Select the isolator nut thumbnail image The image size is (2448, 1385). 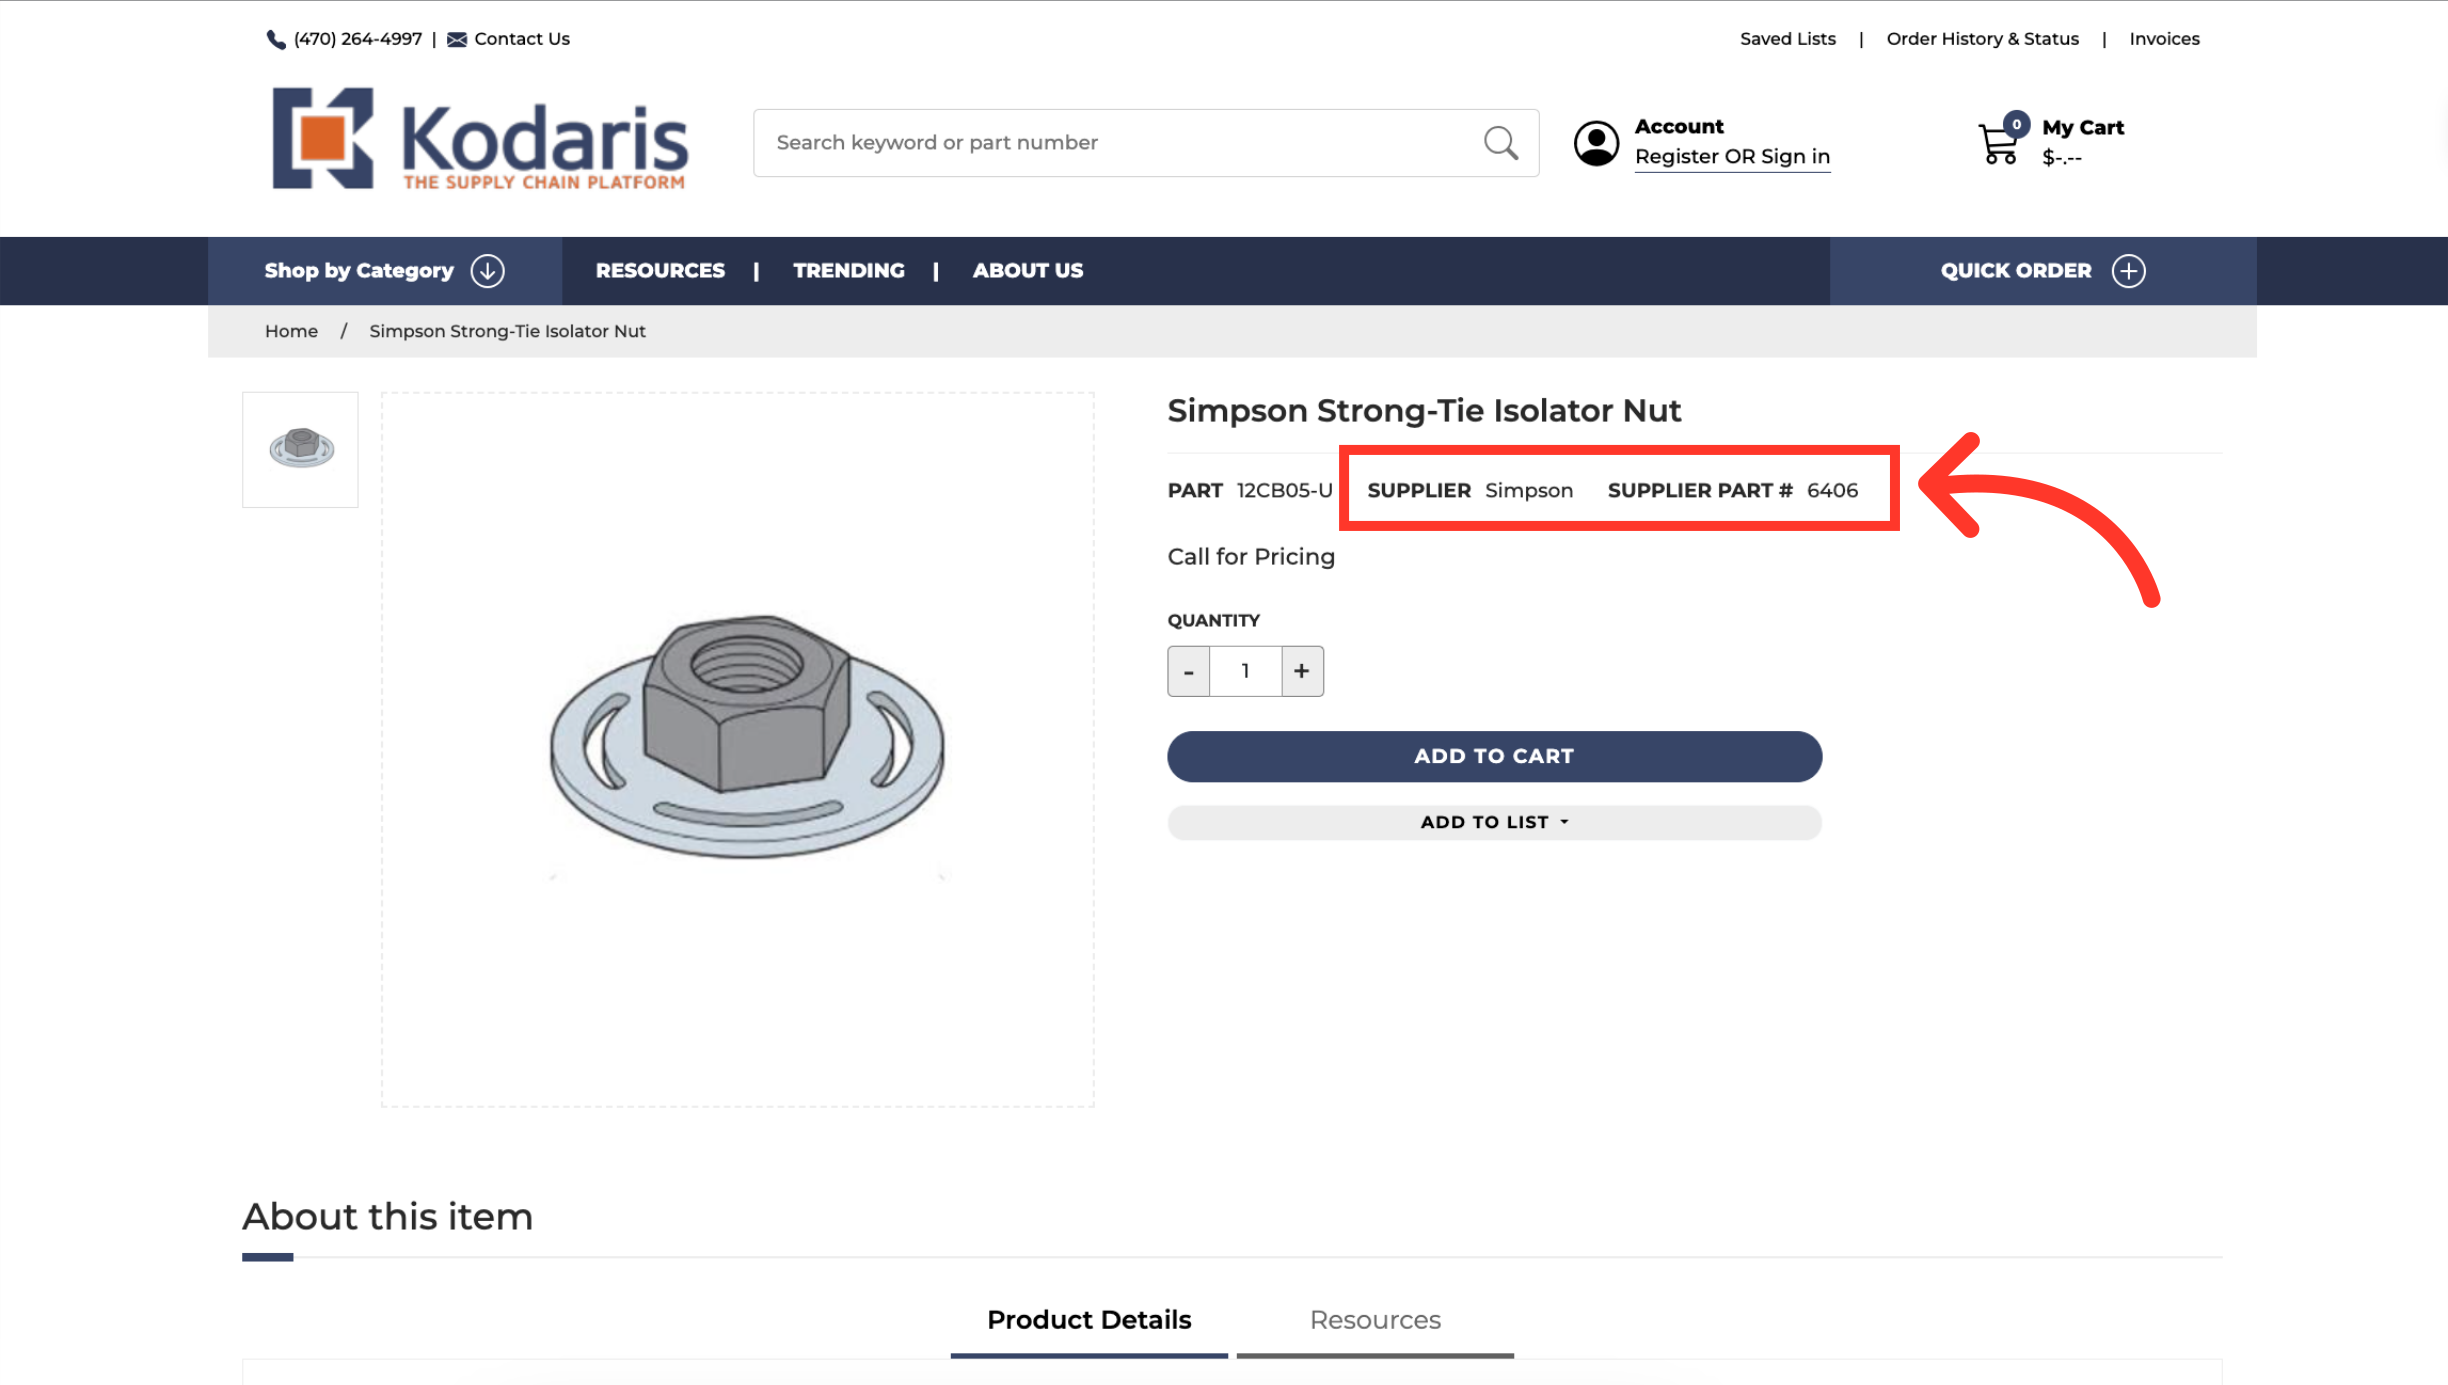300,449
